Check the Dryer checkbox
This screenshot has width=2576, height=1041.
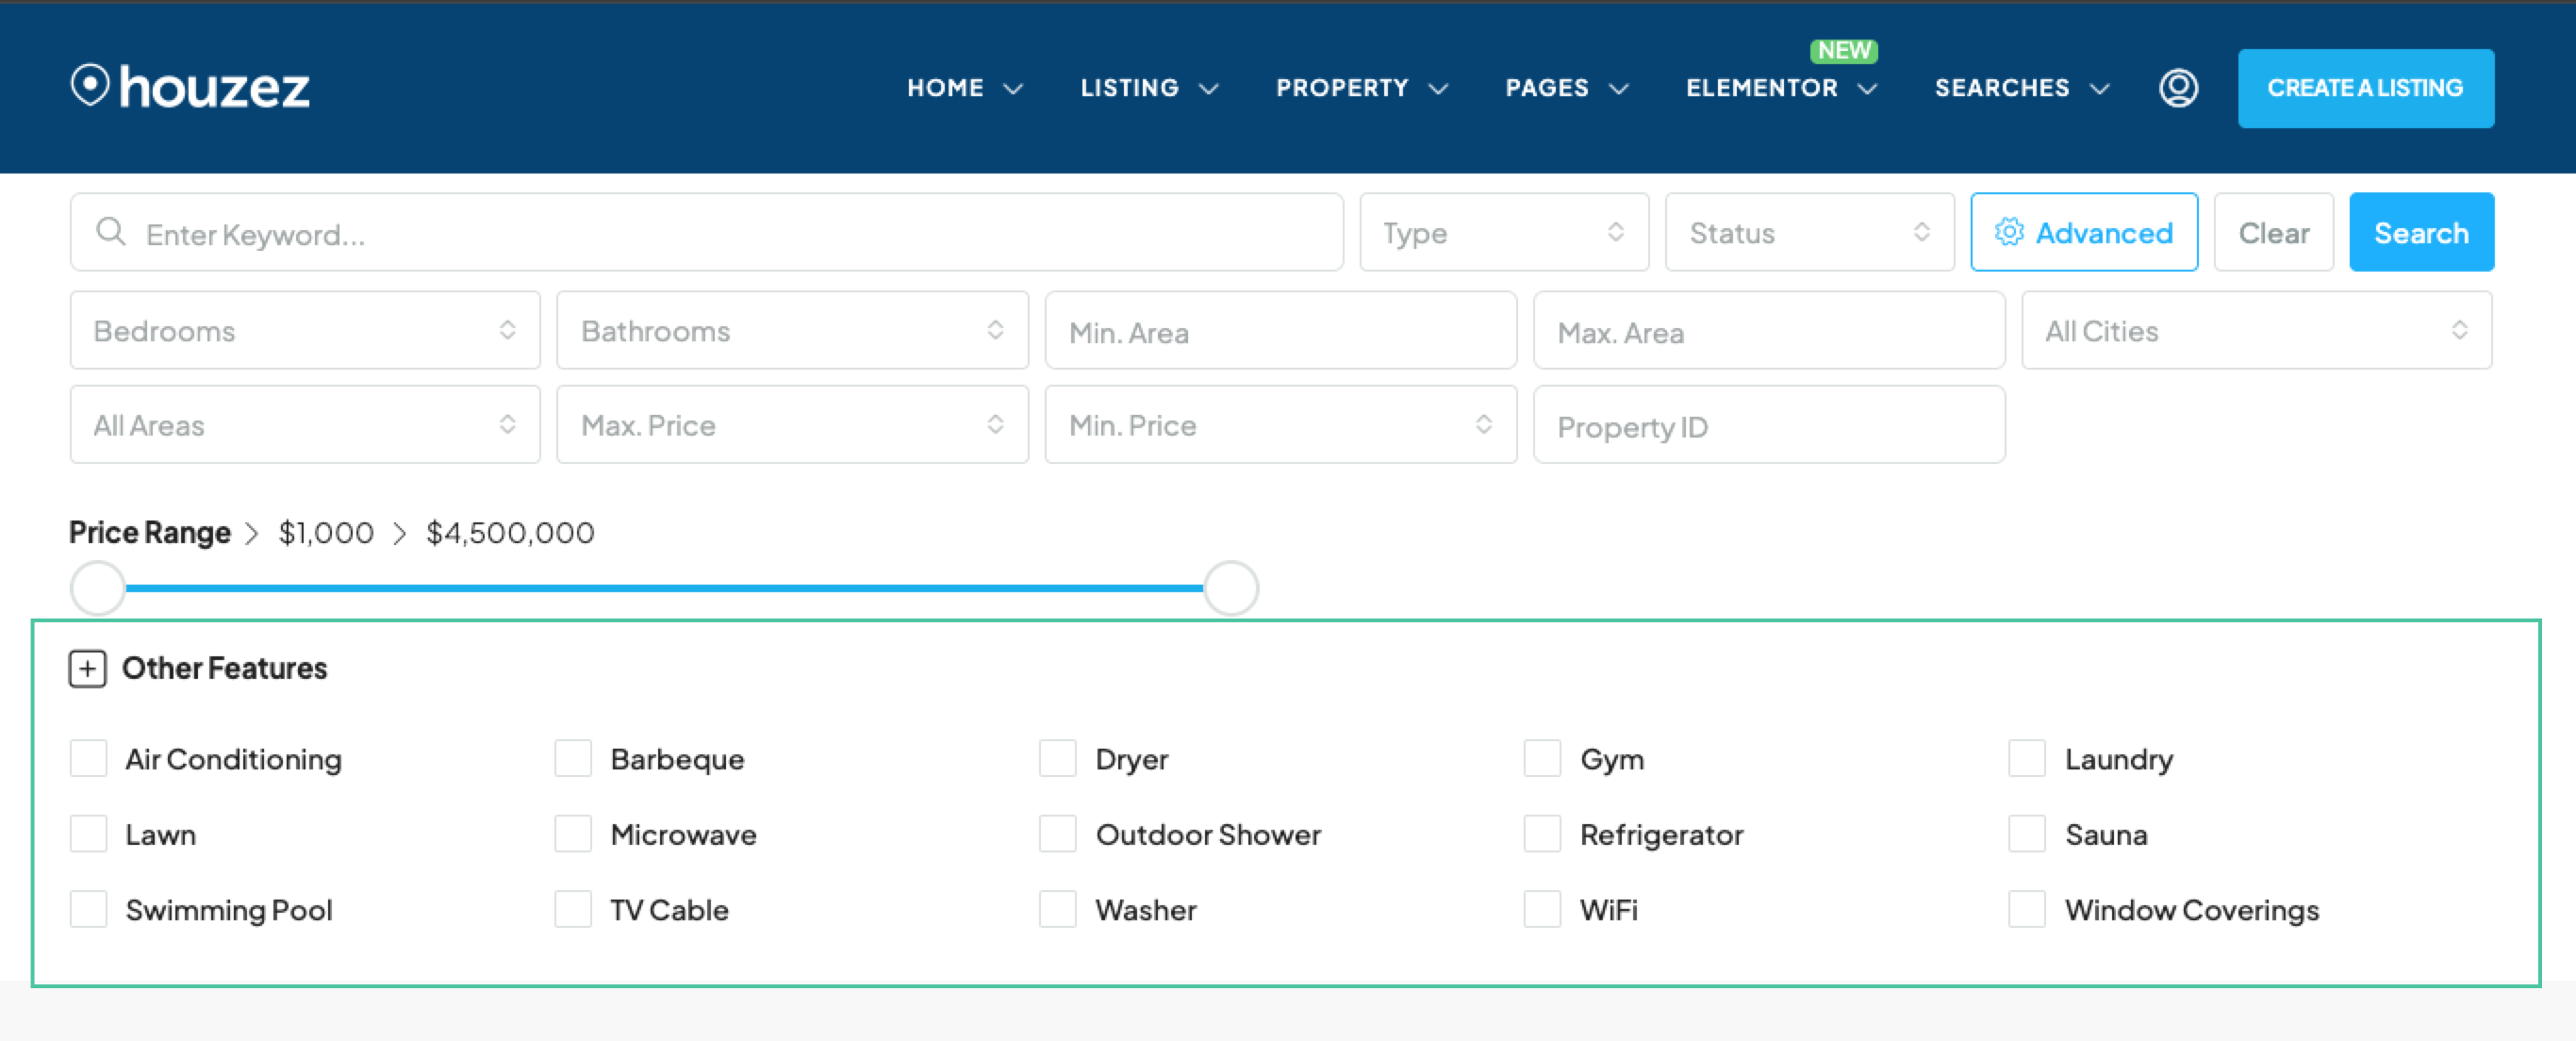pyautogui.click(x=1057, y=758)
